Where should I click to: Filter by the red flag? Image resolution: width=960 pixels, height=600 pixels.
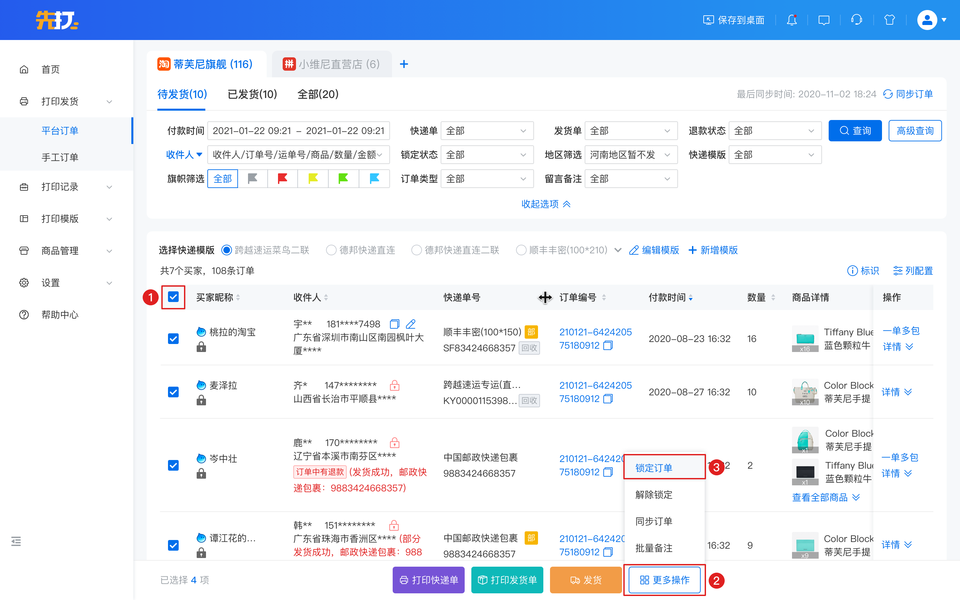click(x=283, y=179)
